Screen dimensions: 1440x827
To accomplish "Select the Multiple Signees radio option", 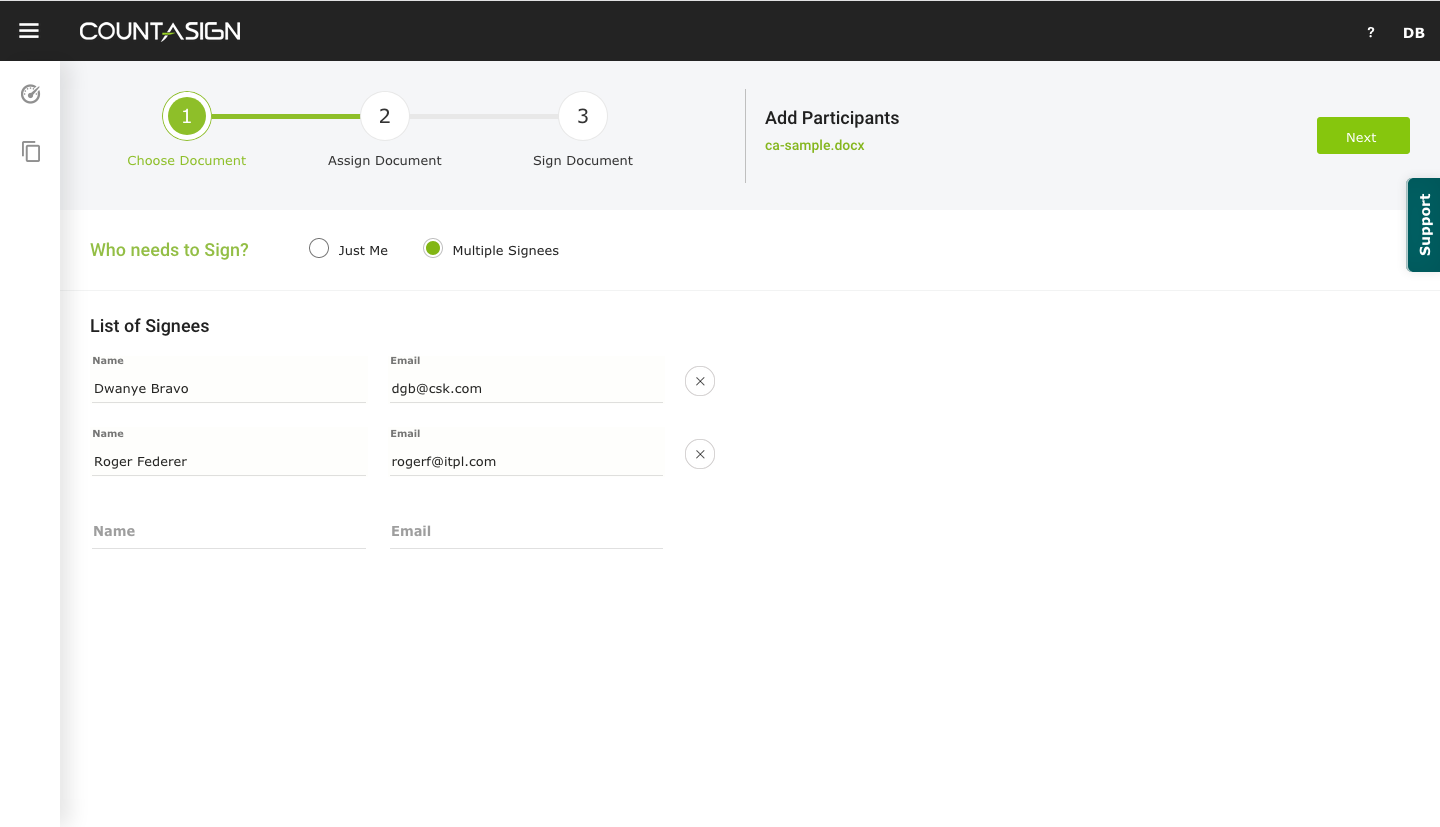I will point(433,249).
